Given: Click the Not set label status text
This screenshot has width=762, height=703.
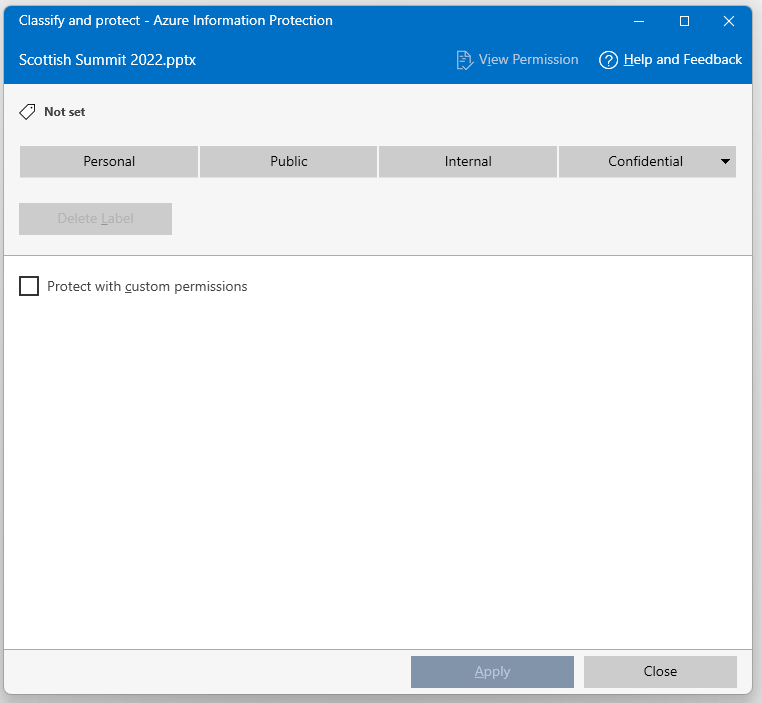Looking at the screenshot, I should pyautogui.click(x=65, y=112).
